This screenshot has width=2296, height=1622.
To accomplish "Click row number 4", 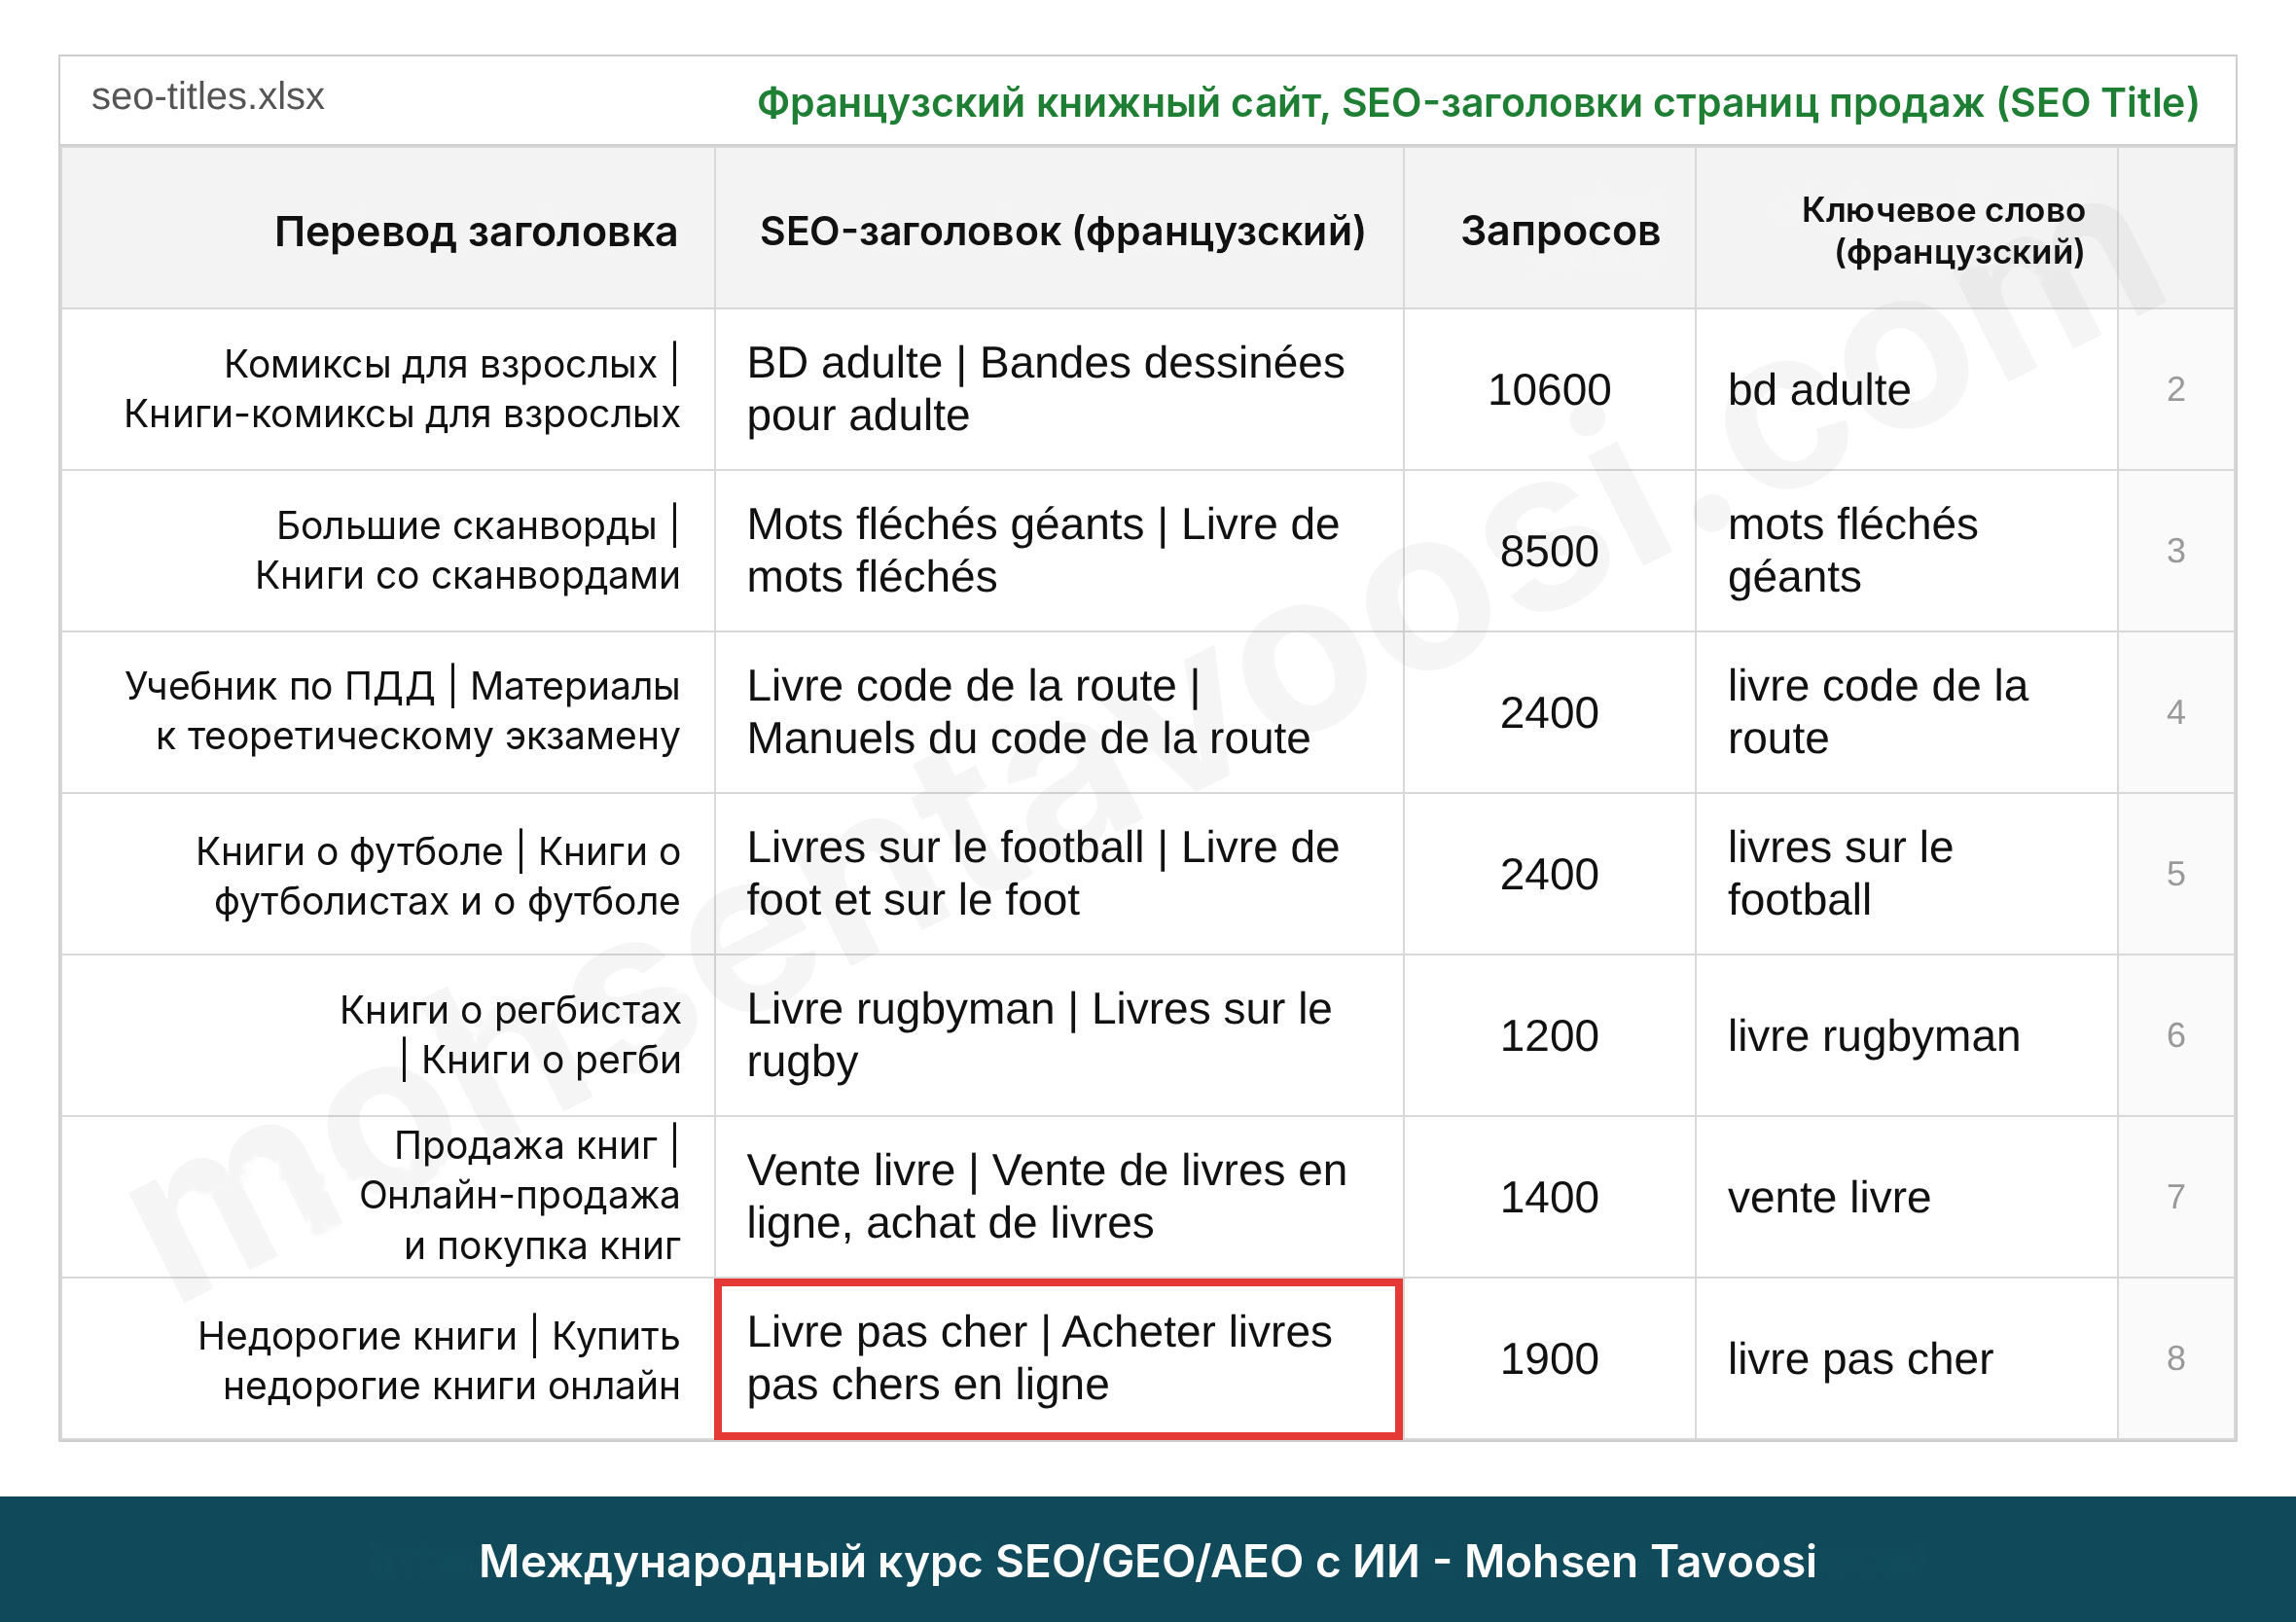I will 2176,713.
